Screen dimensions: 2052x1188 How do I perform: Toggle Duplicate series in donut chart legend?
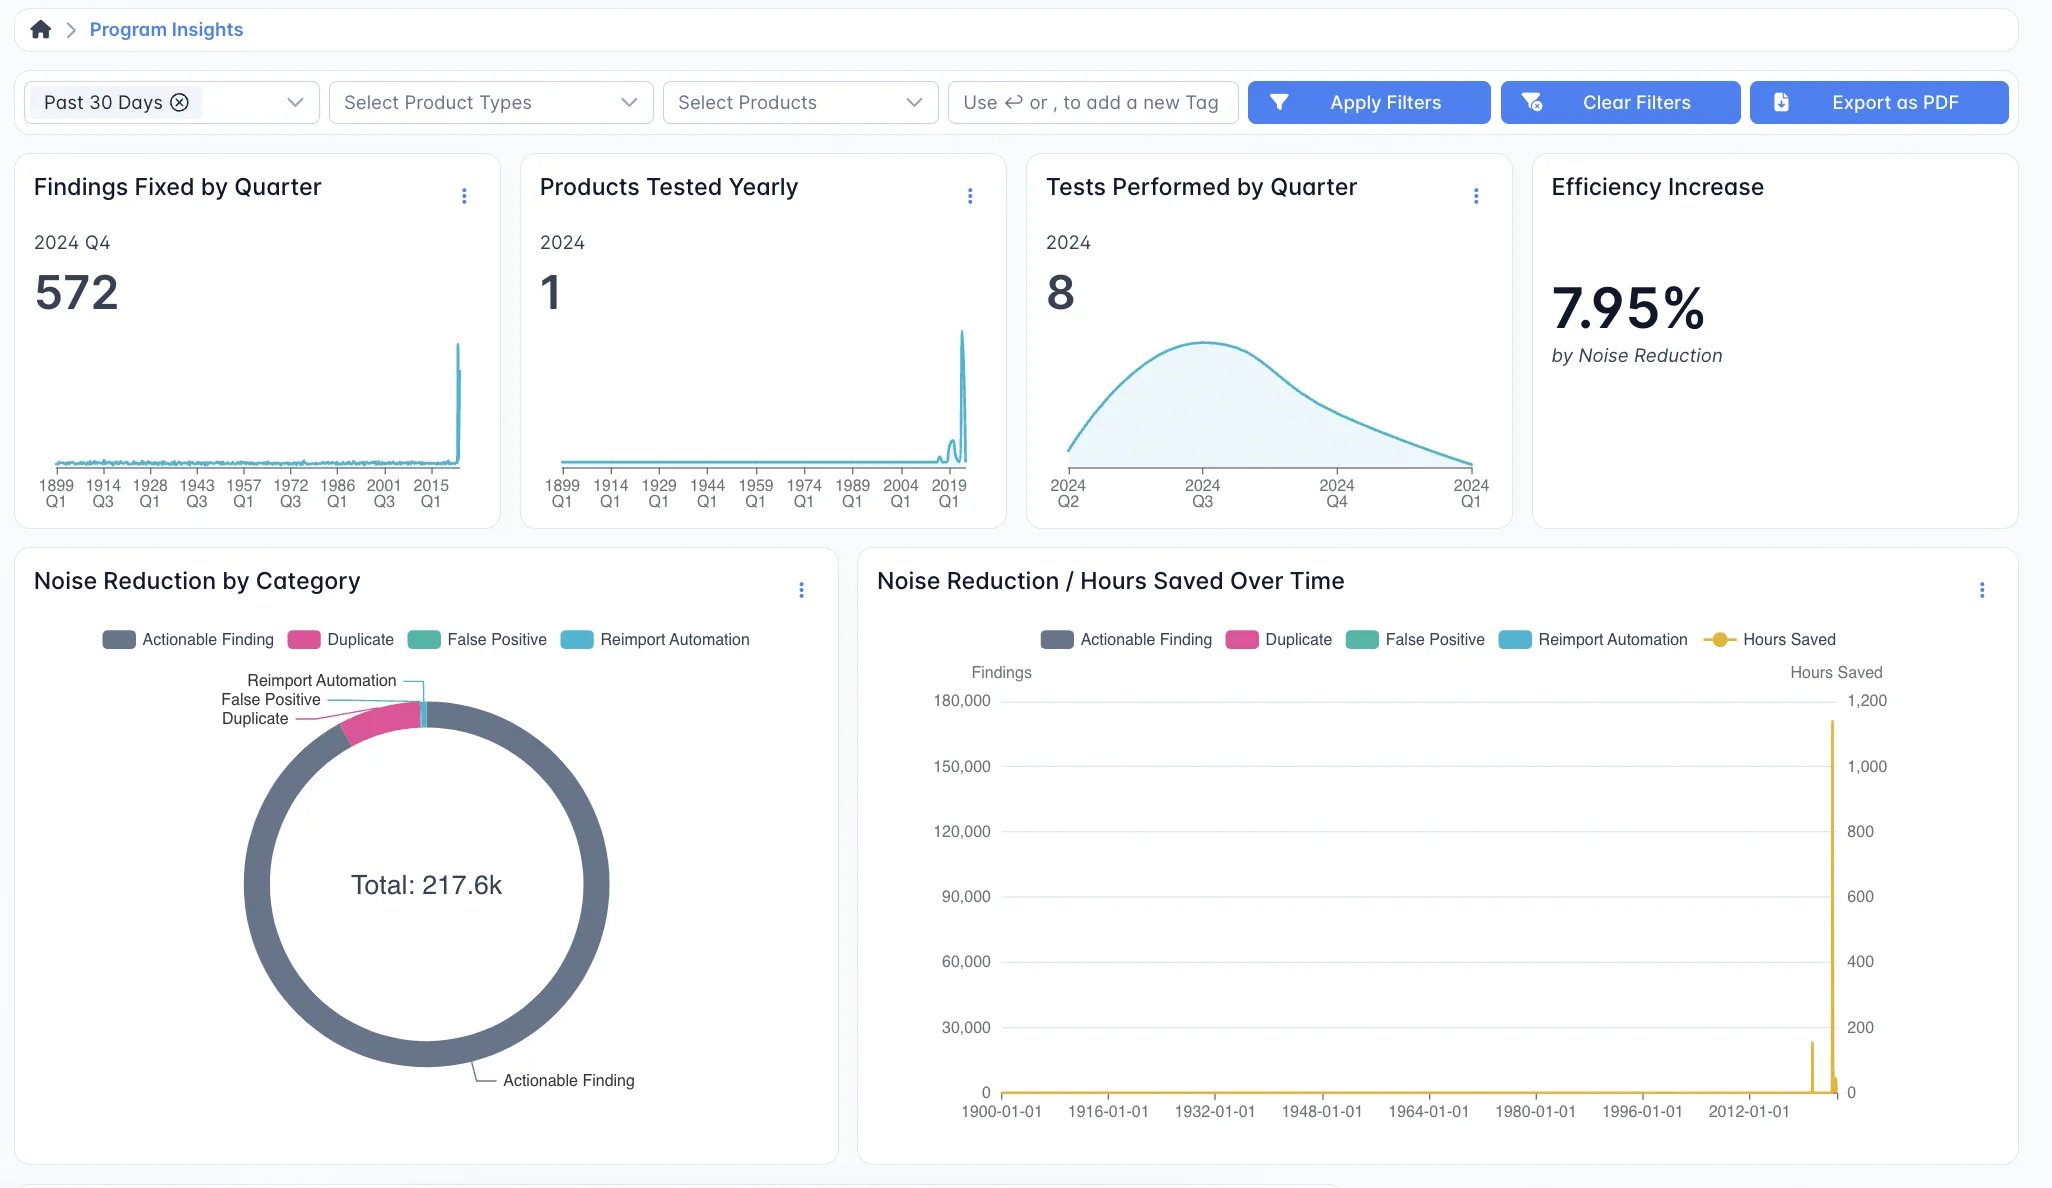point(341,640)
